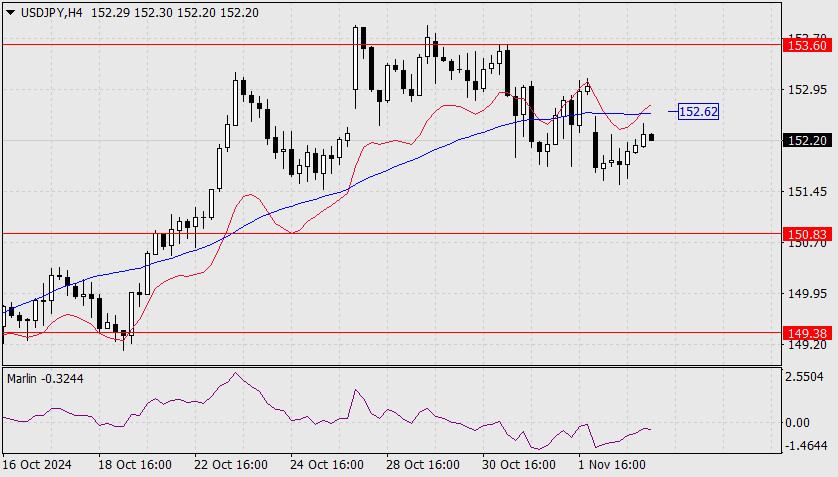Click the 22 Oct 16:00 time label

pyautogui.click(x=231, y=465)
